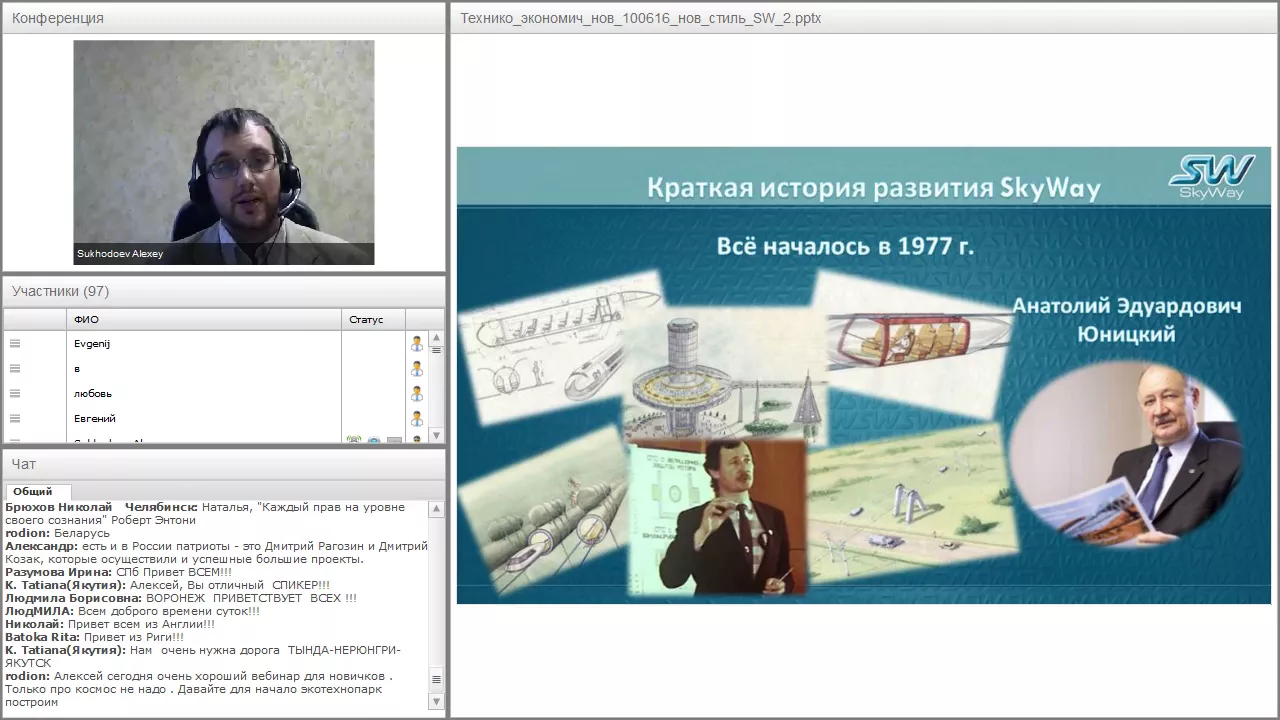Click K. Tatiana's "отличный СПИКЕР" message
Viewport: 1280px width, 720px height.
[167, 585]
